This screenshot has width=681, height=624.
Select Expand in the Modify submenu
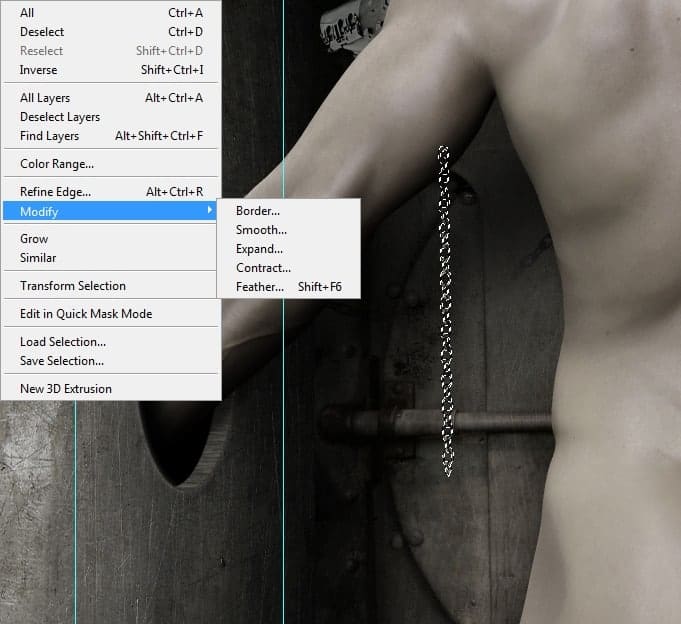pyautogui.click(x=289, y=249)
